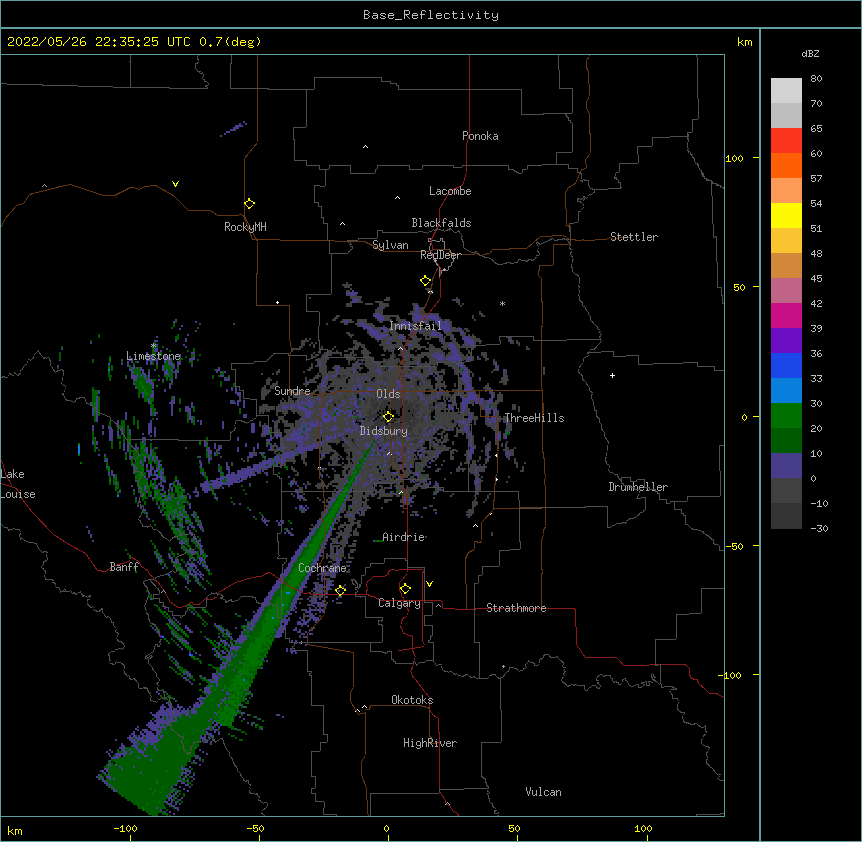The image size is (862, 842).
Task: Click the asterisk marker above Limestone
Action: pyautogui.click(x=154, y=346)
